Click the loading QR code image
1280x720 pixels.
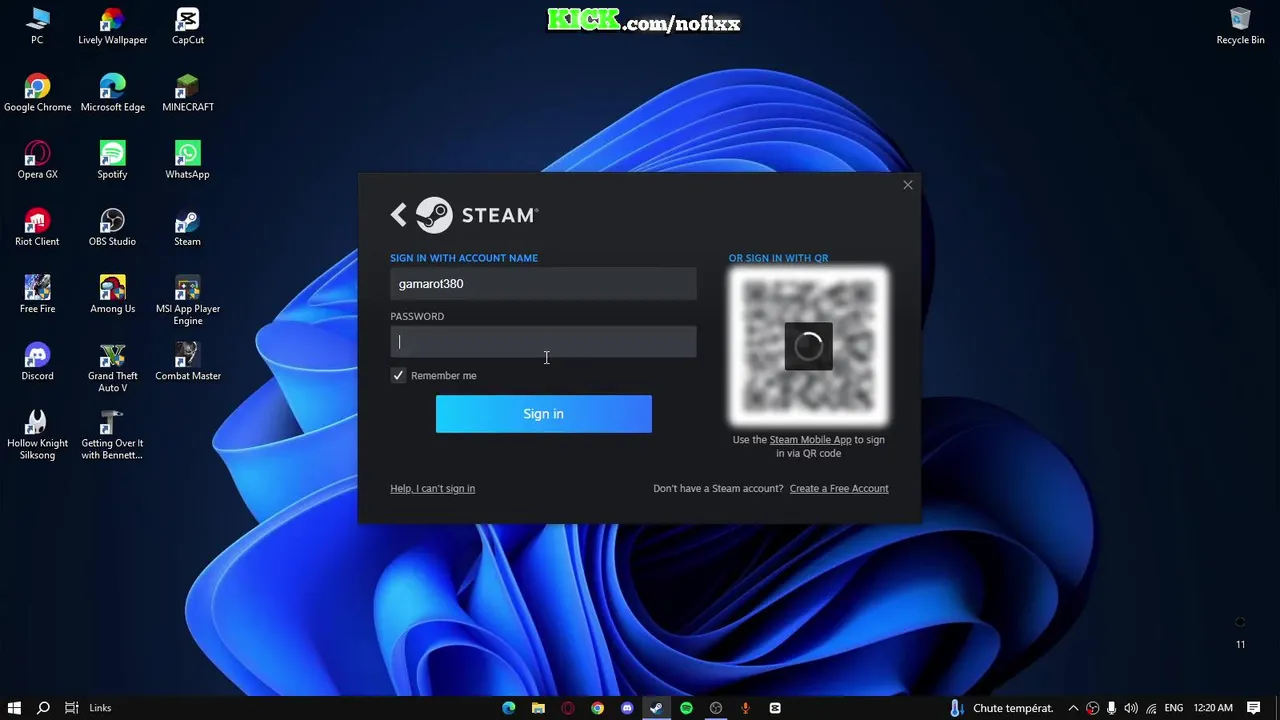pyautogui.click(x=809, y=346)
